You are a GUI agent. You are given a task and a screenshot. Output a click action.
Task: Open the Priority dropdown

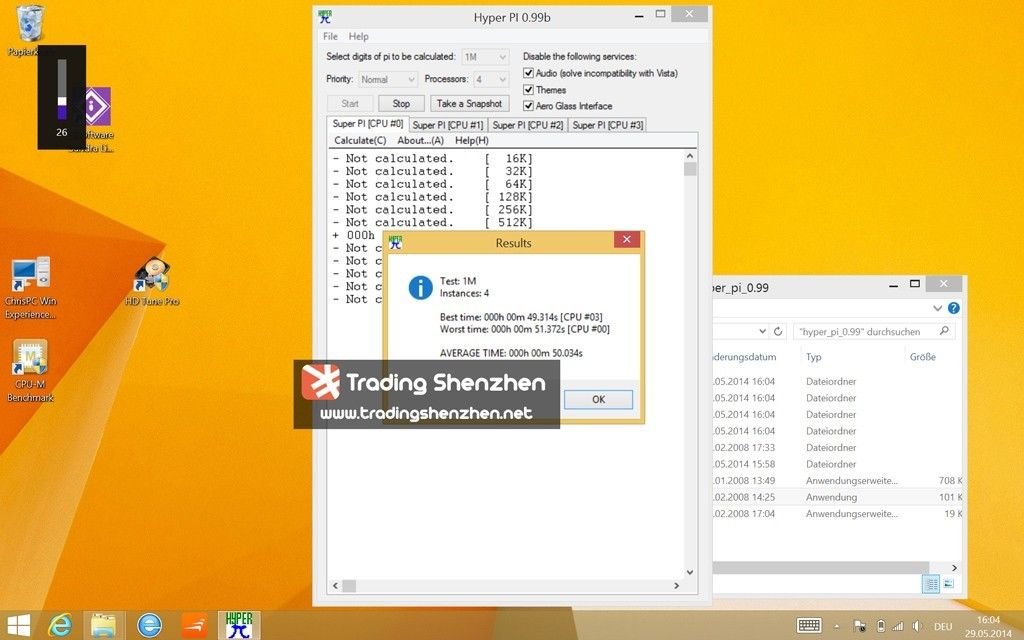[x=388, y=80]
